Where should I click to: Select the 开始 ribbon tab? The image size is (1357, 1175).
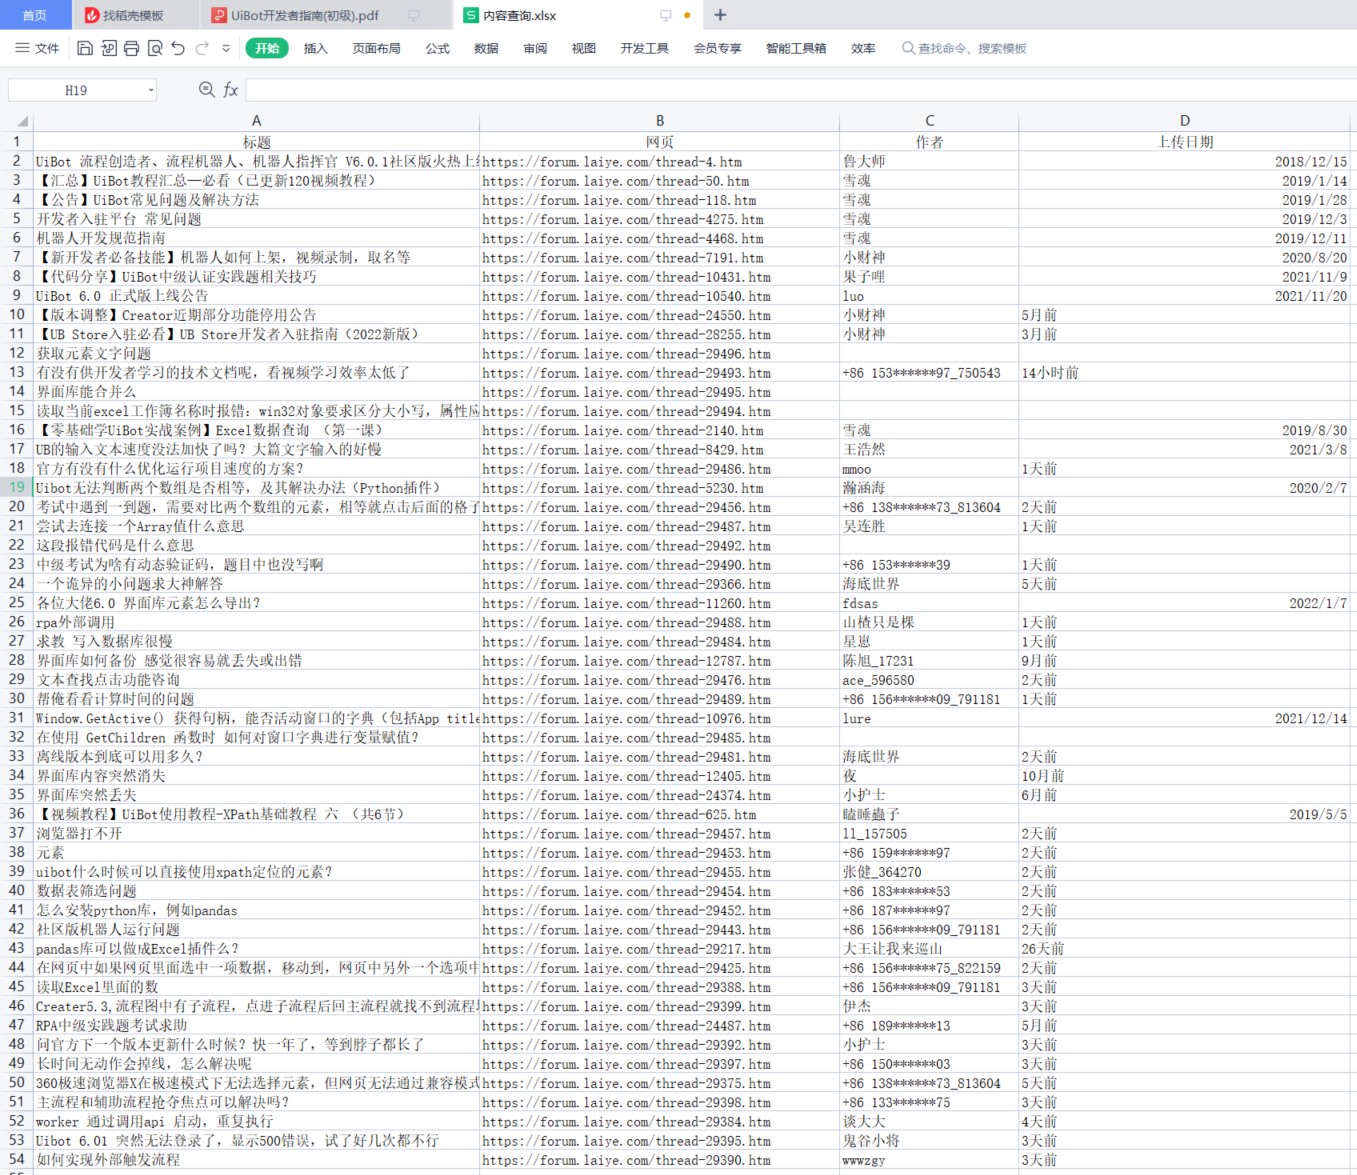coord(267,48)
